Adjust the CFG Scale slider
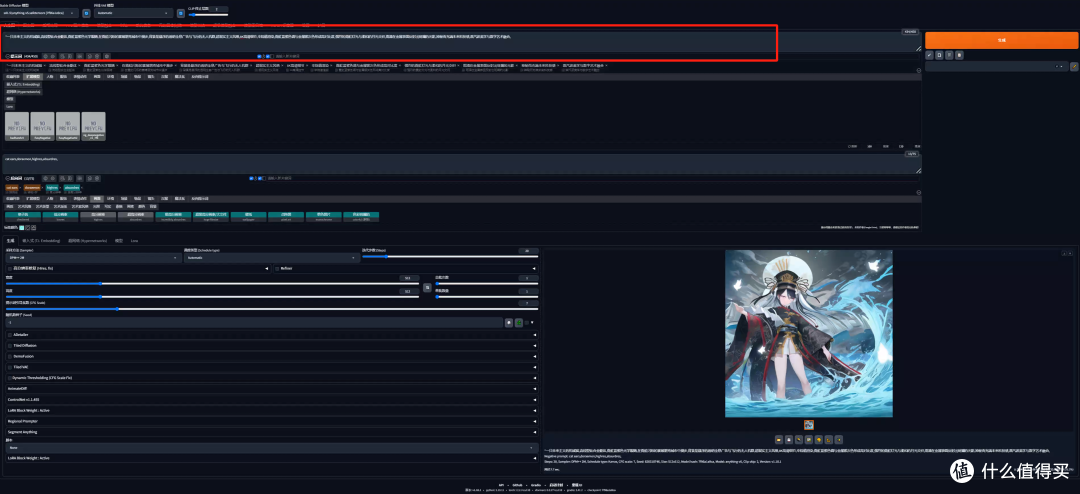This screenshot has height=494, width=1080. (x=271, y=308)
